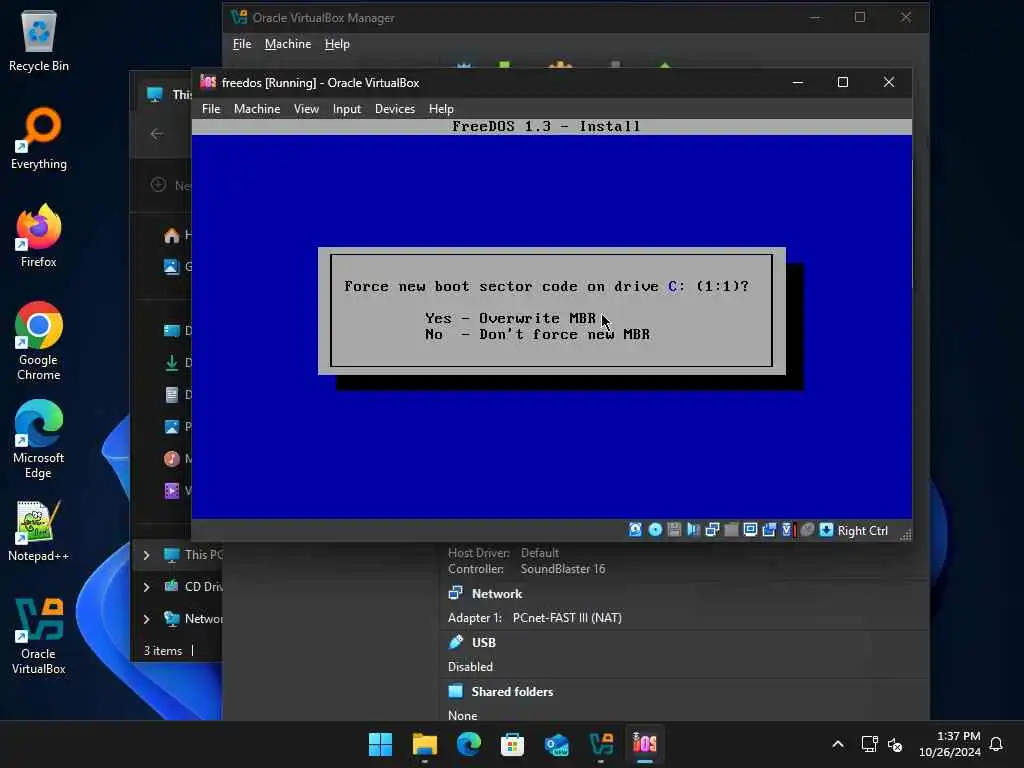Click the display monitor indicator in VM status bar
This screenshot has height=768, width=1024.
point(750,530)
